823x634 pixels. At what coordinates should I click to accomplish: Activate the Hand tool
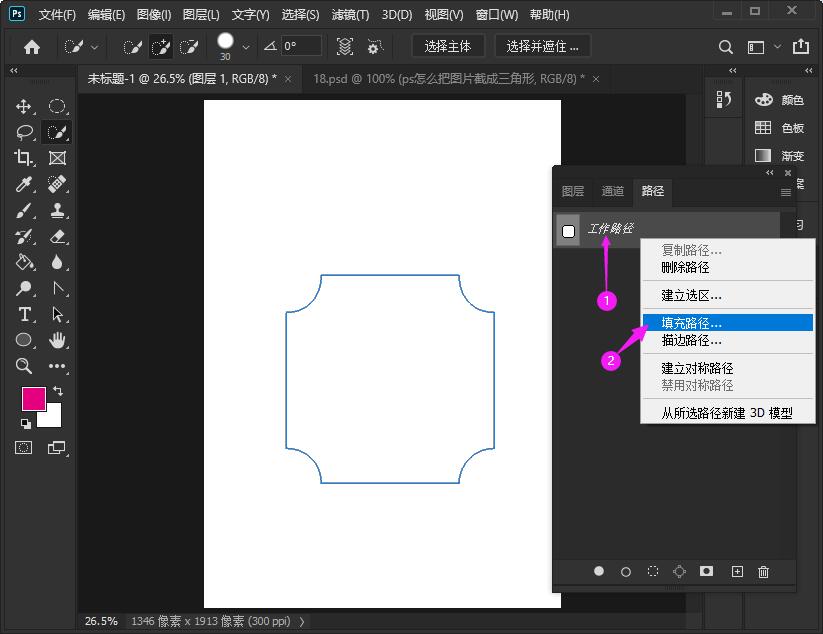(x=58, y=340)
